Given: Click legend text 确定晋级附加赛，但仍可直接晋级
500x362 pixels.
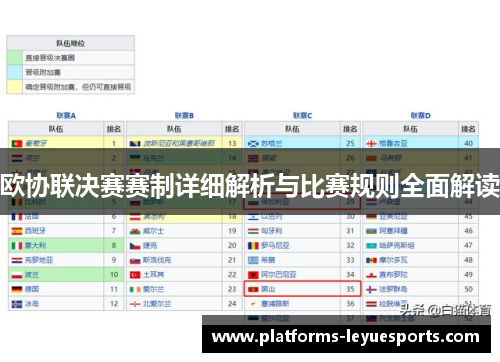Looking at the screenshot, I should [79, 87].
